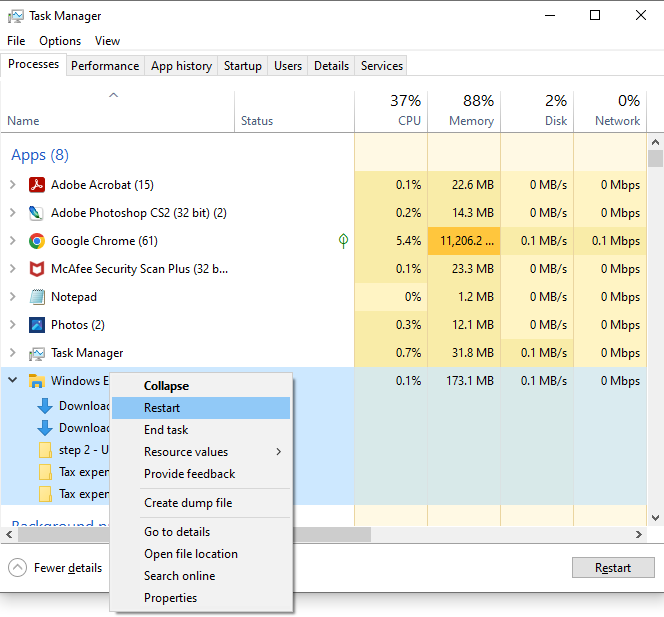The height and width of the screenshot is (617, 664).
Task: Switch to the Services tab
Action: click(382, 66)
